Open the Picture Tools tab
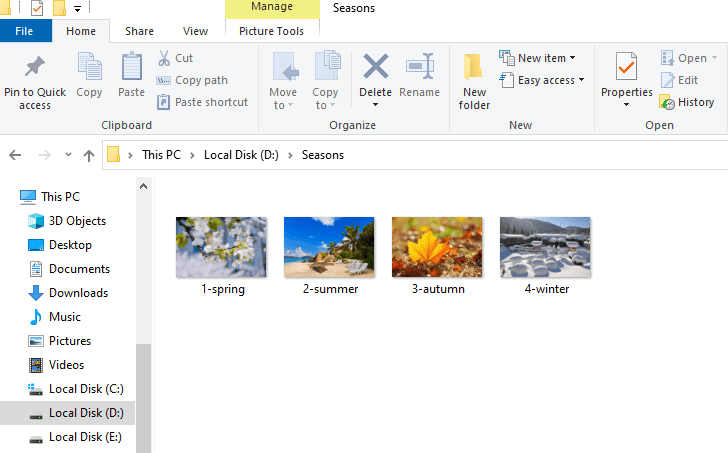The width and height of the screenshot is (728, 453). 272,31
